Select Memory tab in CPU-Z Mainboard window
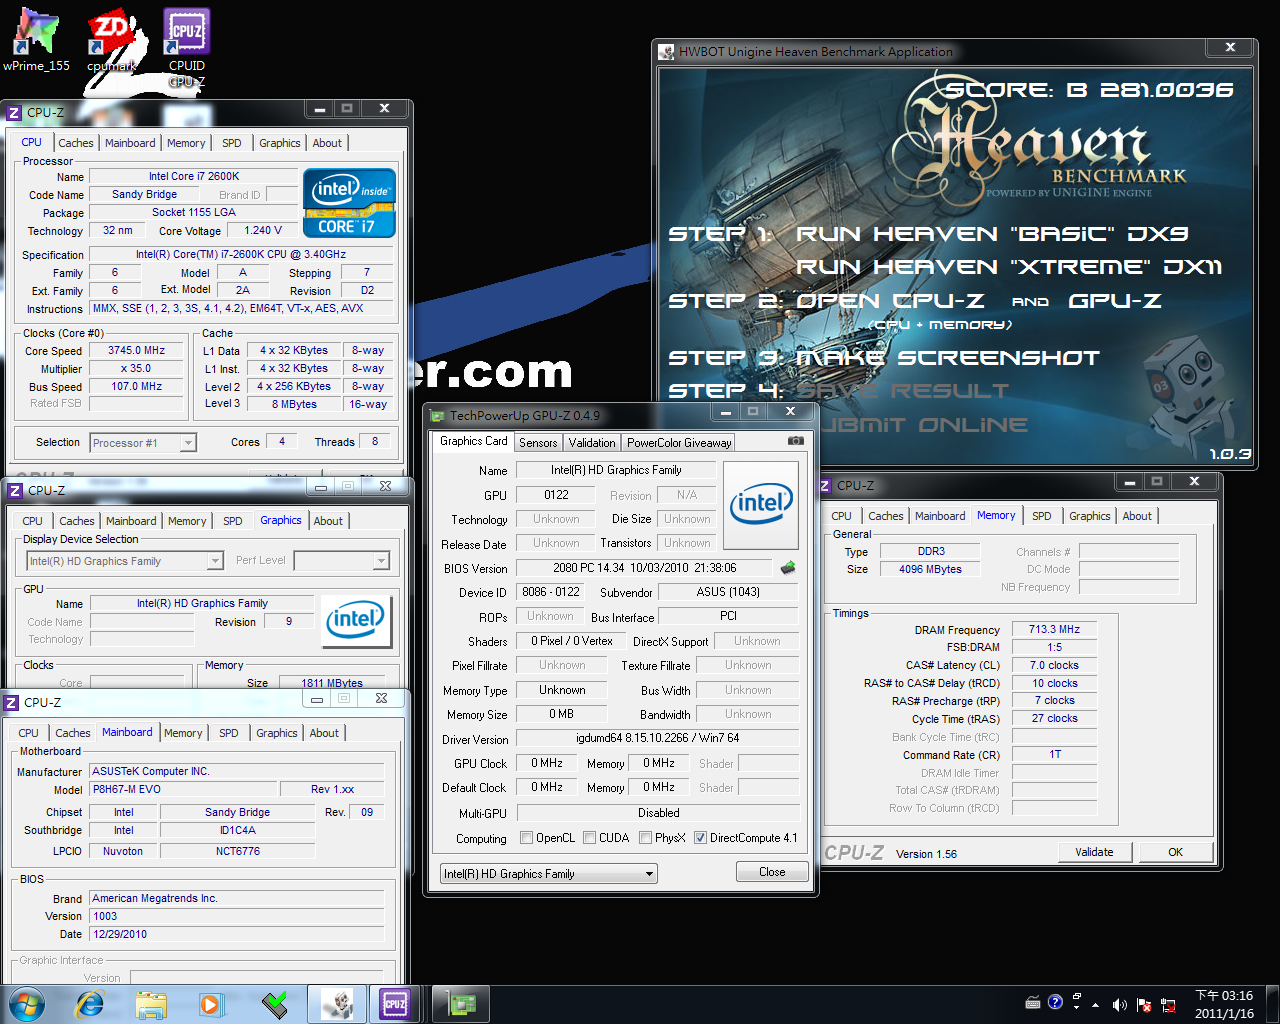Viewport: 1280px width, 1024px height. pyautogui.click(x=183, y=733)
